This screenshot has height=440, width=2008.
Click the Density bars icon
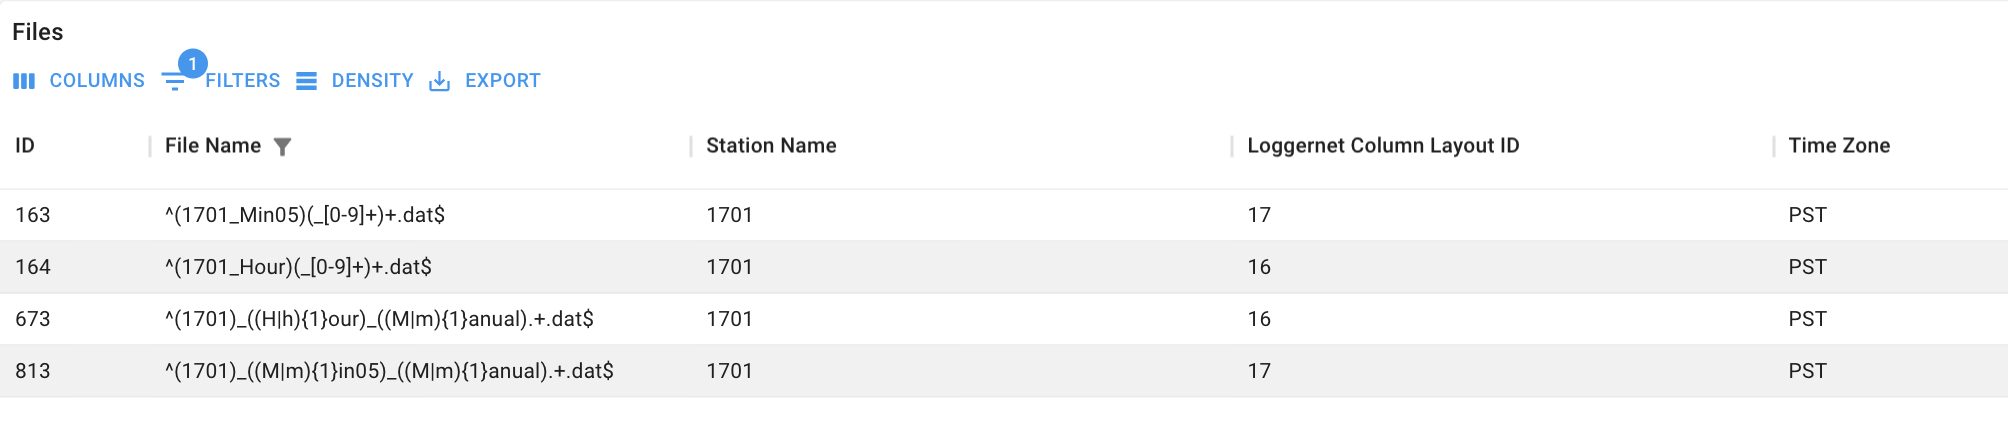(307, 81)
